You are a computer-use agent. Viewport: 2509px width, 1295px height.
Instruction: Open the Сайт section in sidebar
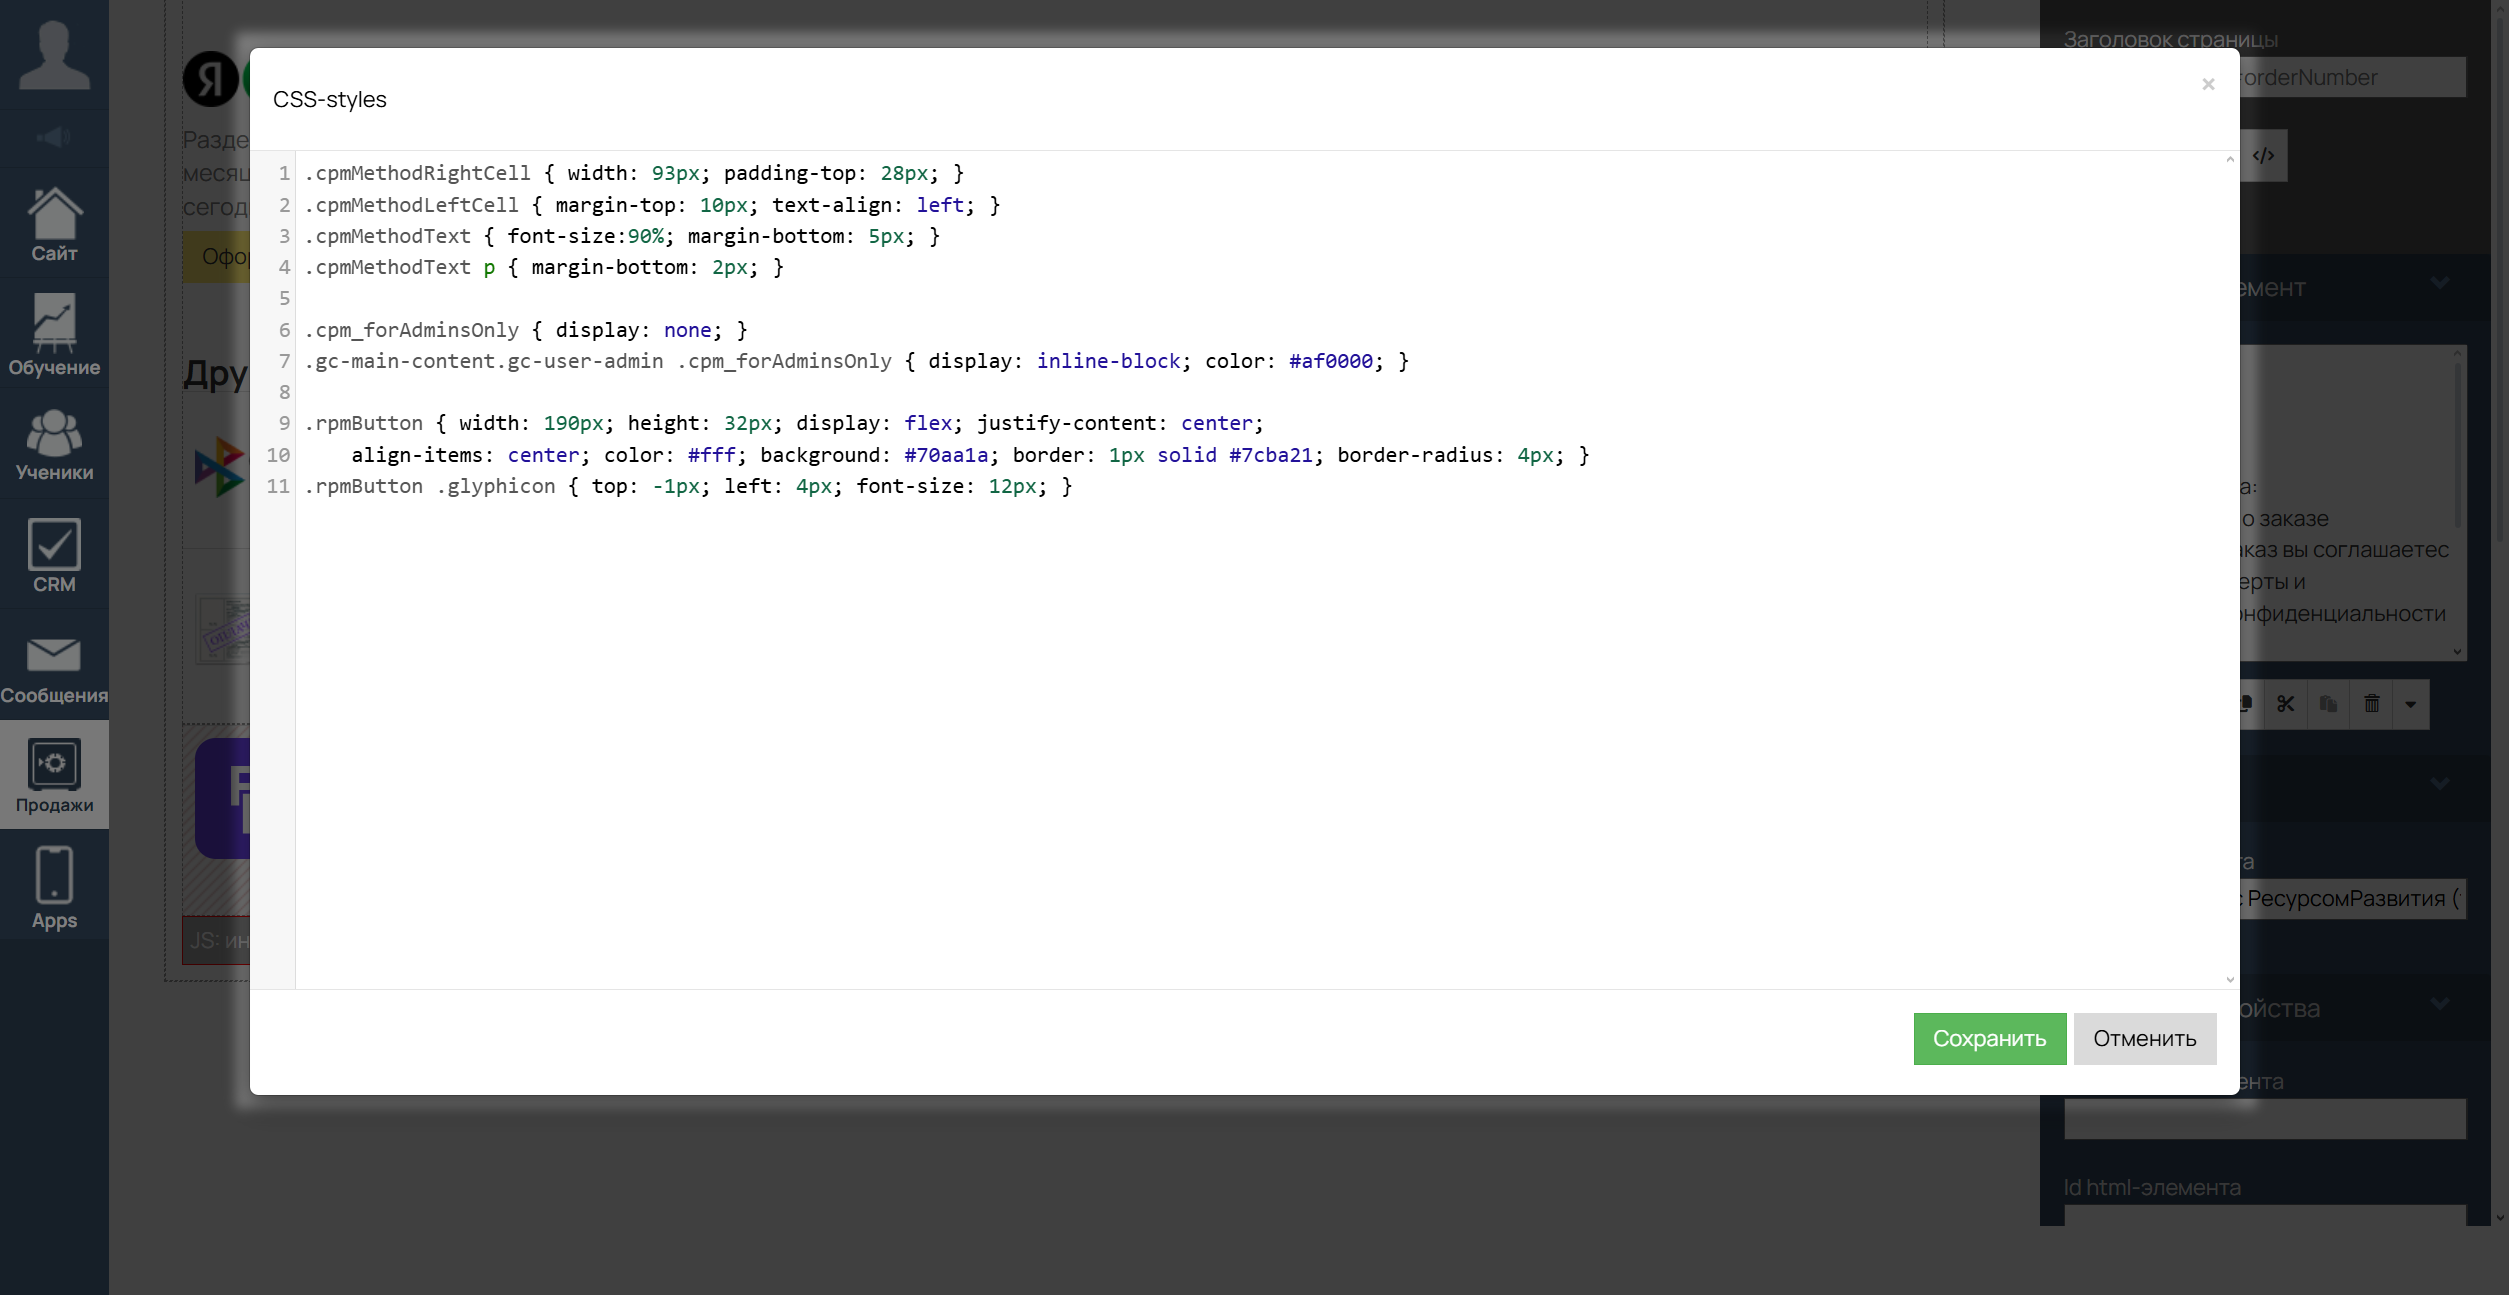click(54, 224)
